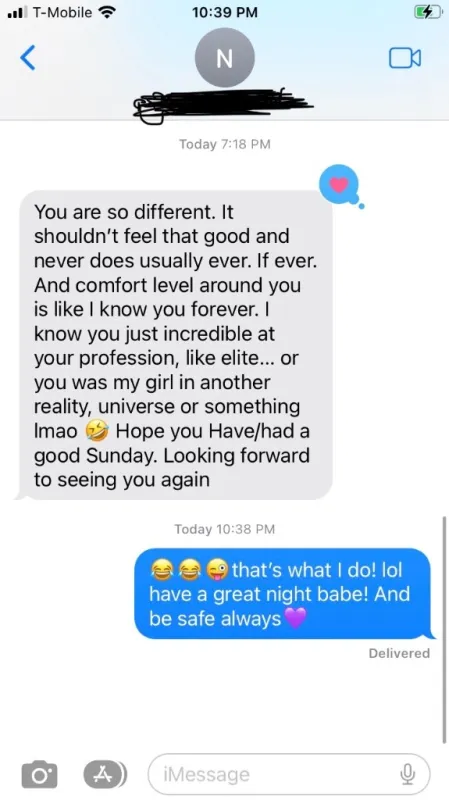Tap the Today 10:38 PM timestamp
449x800 pixels.
224,529
